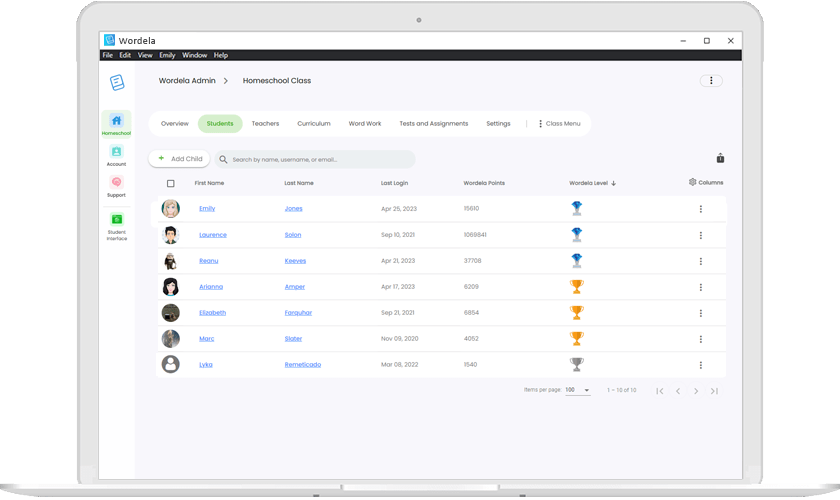
Task: Sort by Wordela Level column
Action: [x=592, y=183]
